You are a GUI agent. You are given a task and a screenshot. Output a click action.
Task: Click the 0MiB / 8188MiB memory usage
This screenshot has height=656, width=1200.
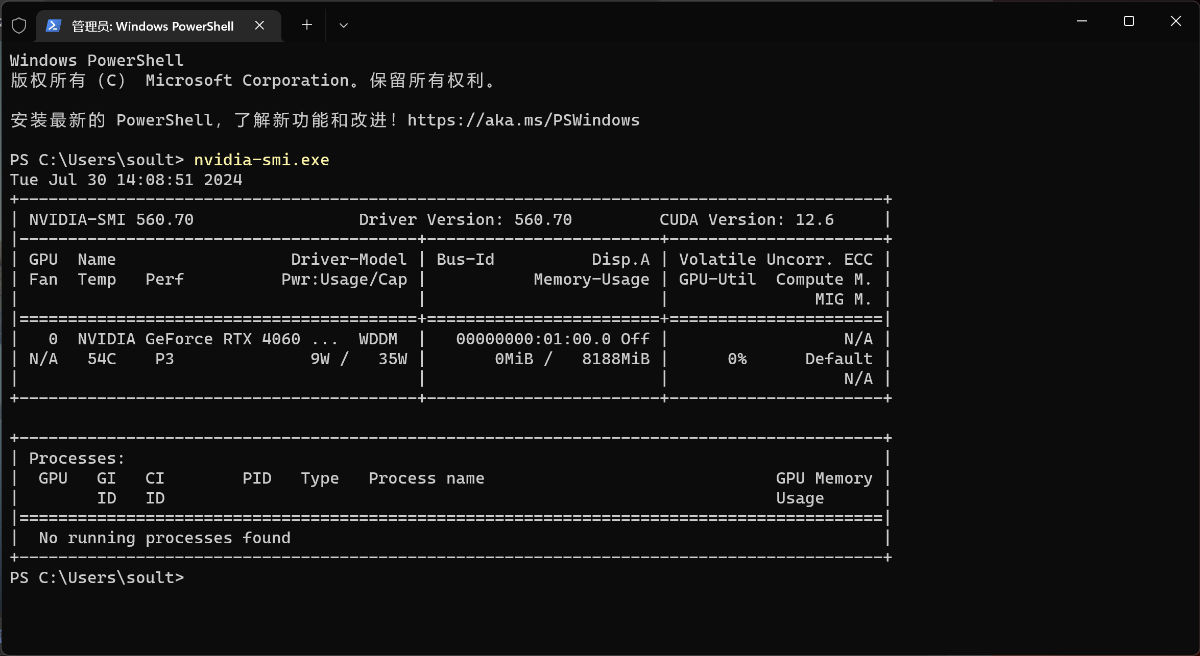[572, 359]
